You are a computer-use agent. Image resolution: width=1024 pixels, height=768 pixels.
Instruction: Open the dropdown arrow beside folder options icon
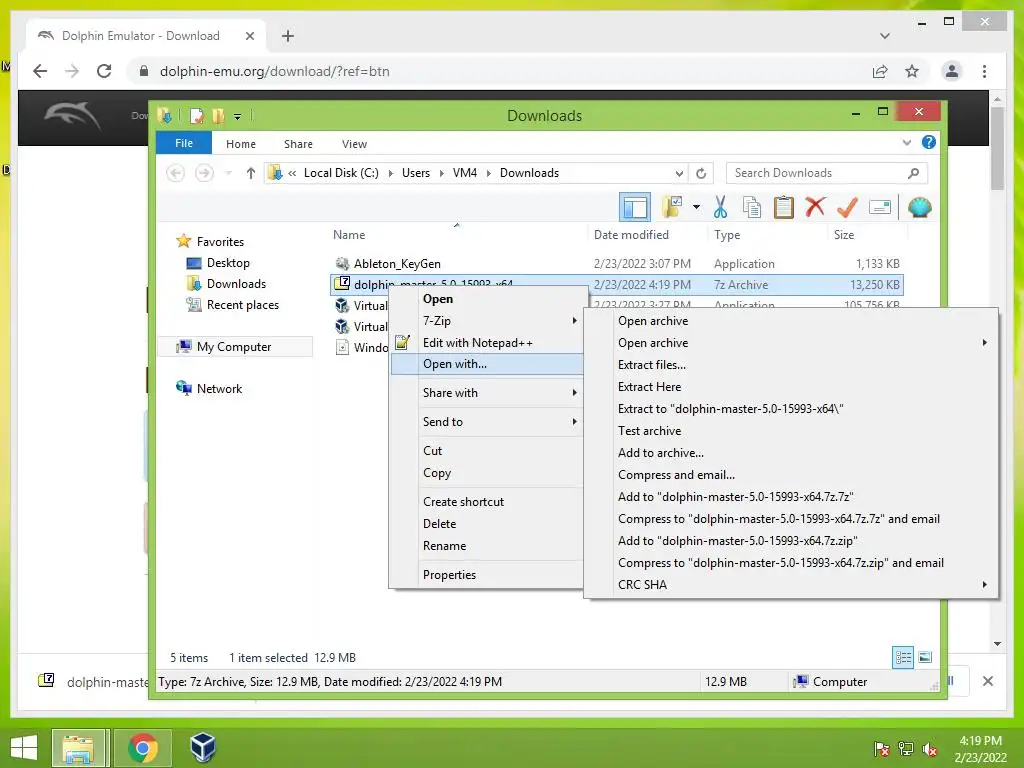(x=696, y=208)
